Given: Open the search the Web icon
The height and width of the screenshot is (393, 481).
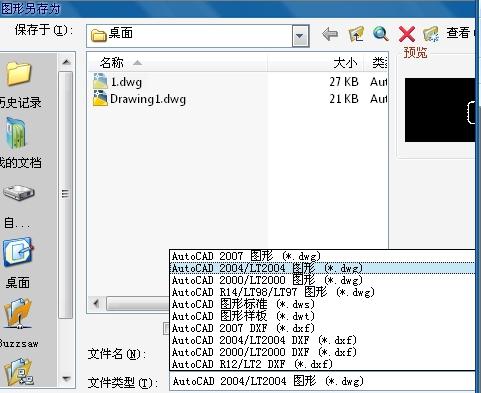Looking at the screenshot, I should 381,34.
